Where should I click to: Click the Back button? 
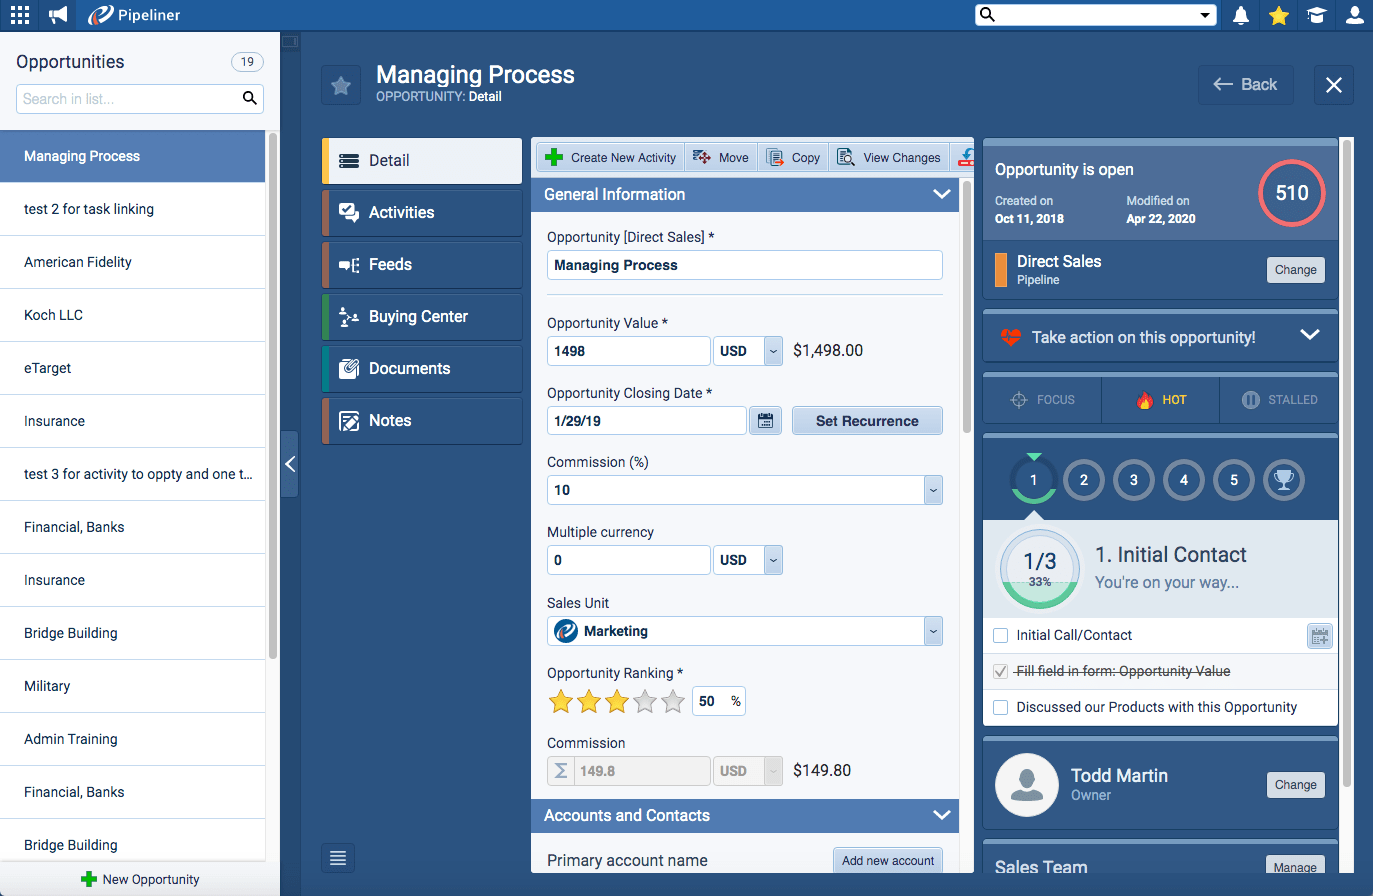[x=1245, y=85]
